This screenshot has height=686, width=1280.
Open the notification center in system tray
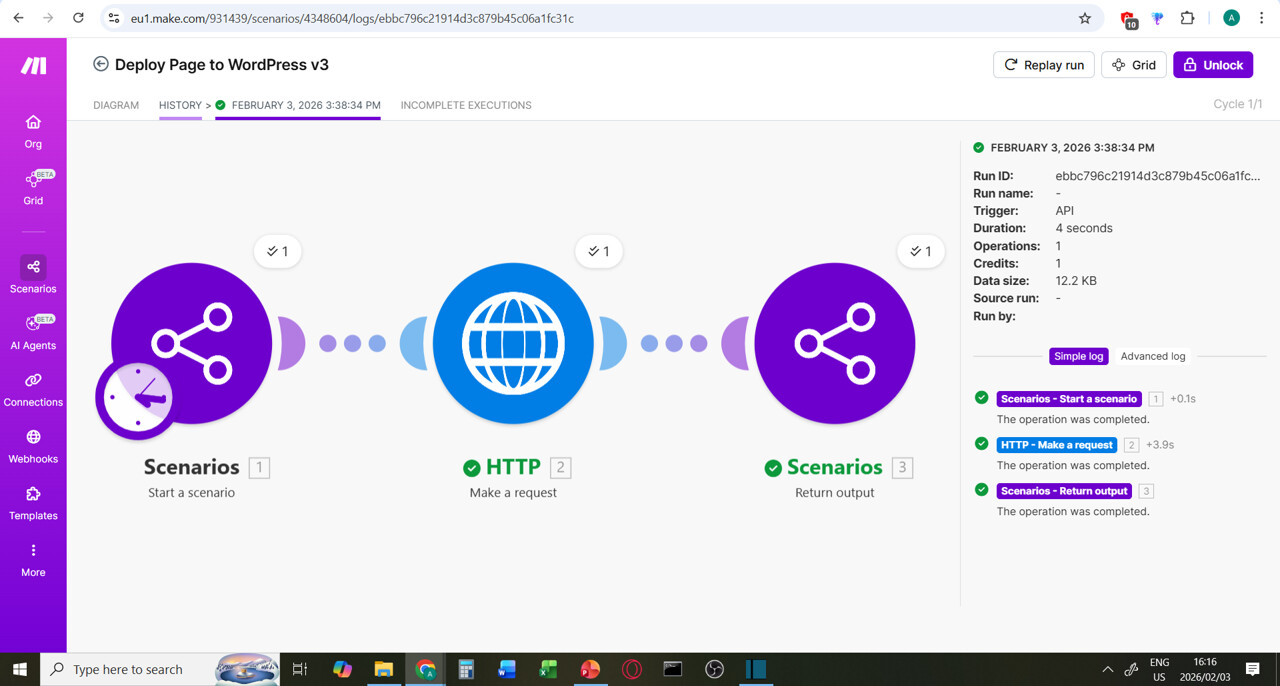pos(1252,669)
